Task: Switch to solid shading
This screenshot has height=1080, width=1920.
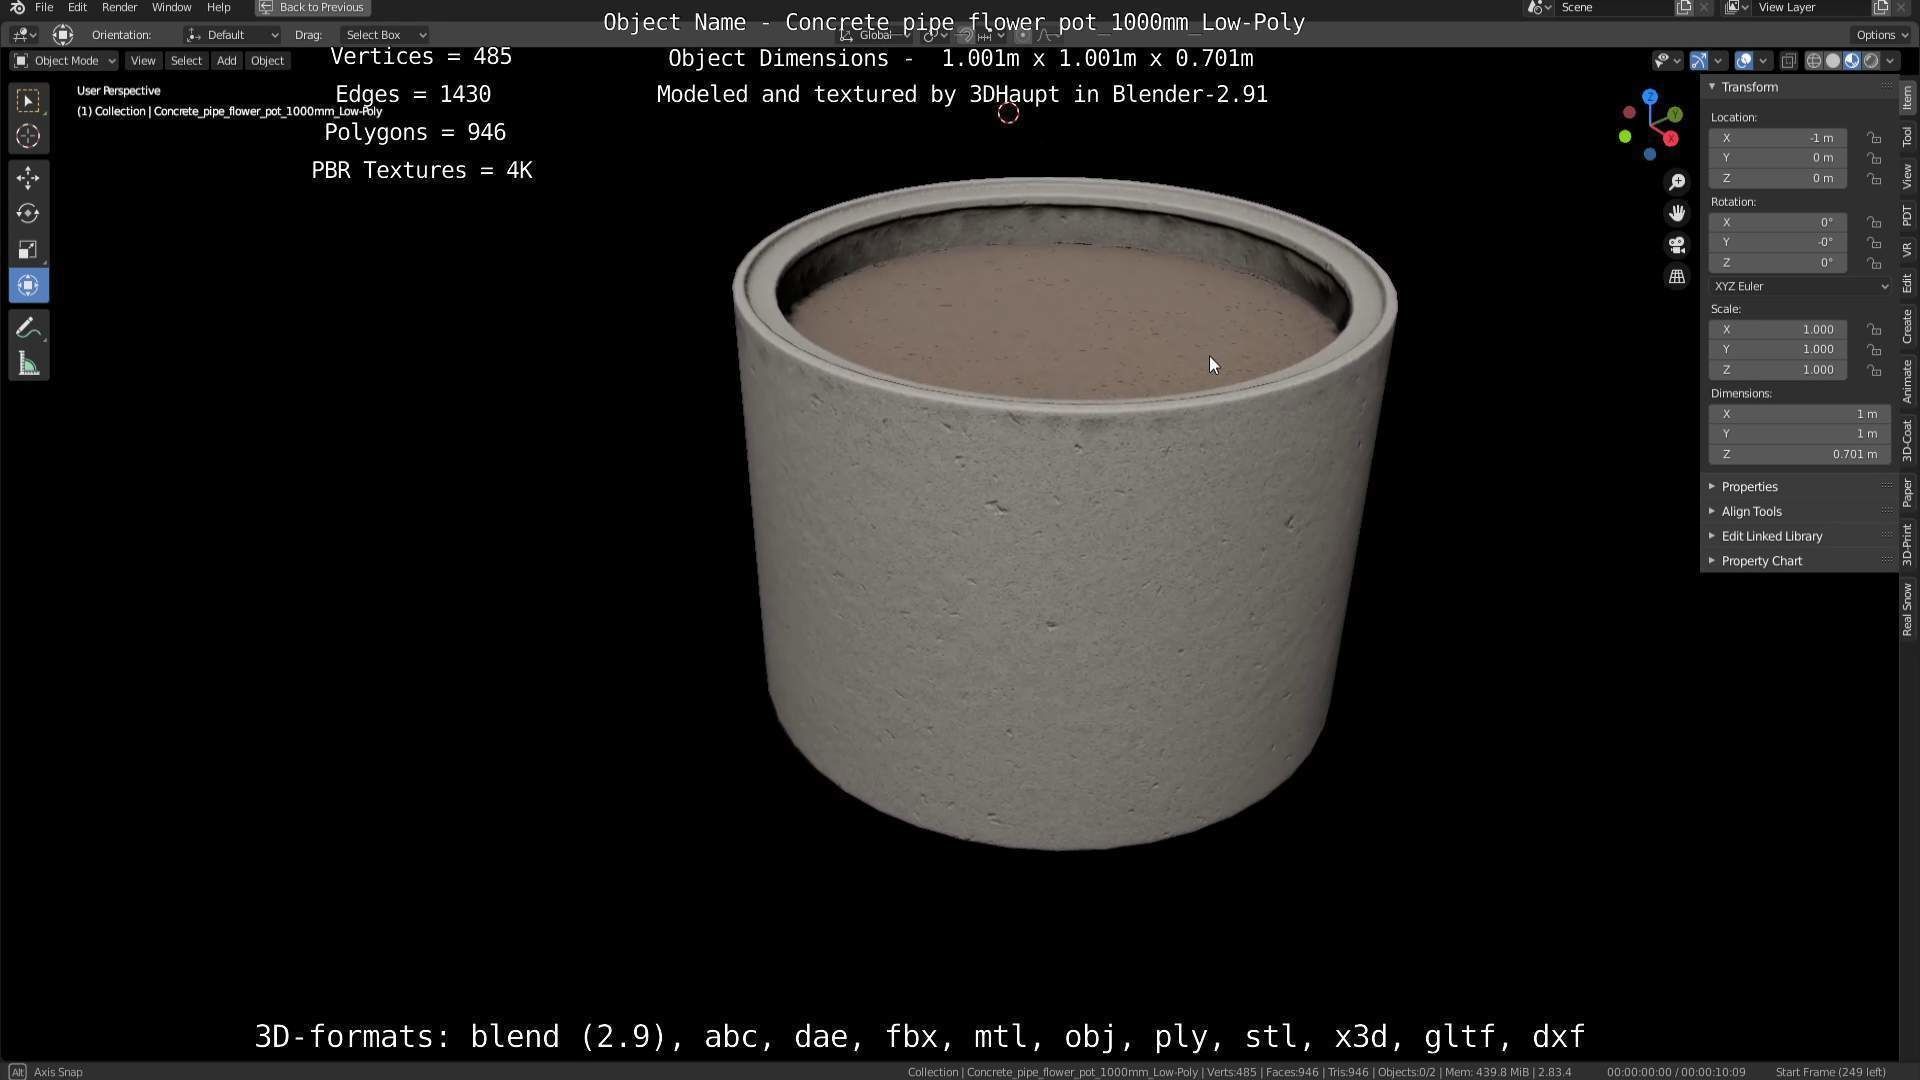Action: point(1833,61)
